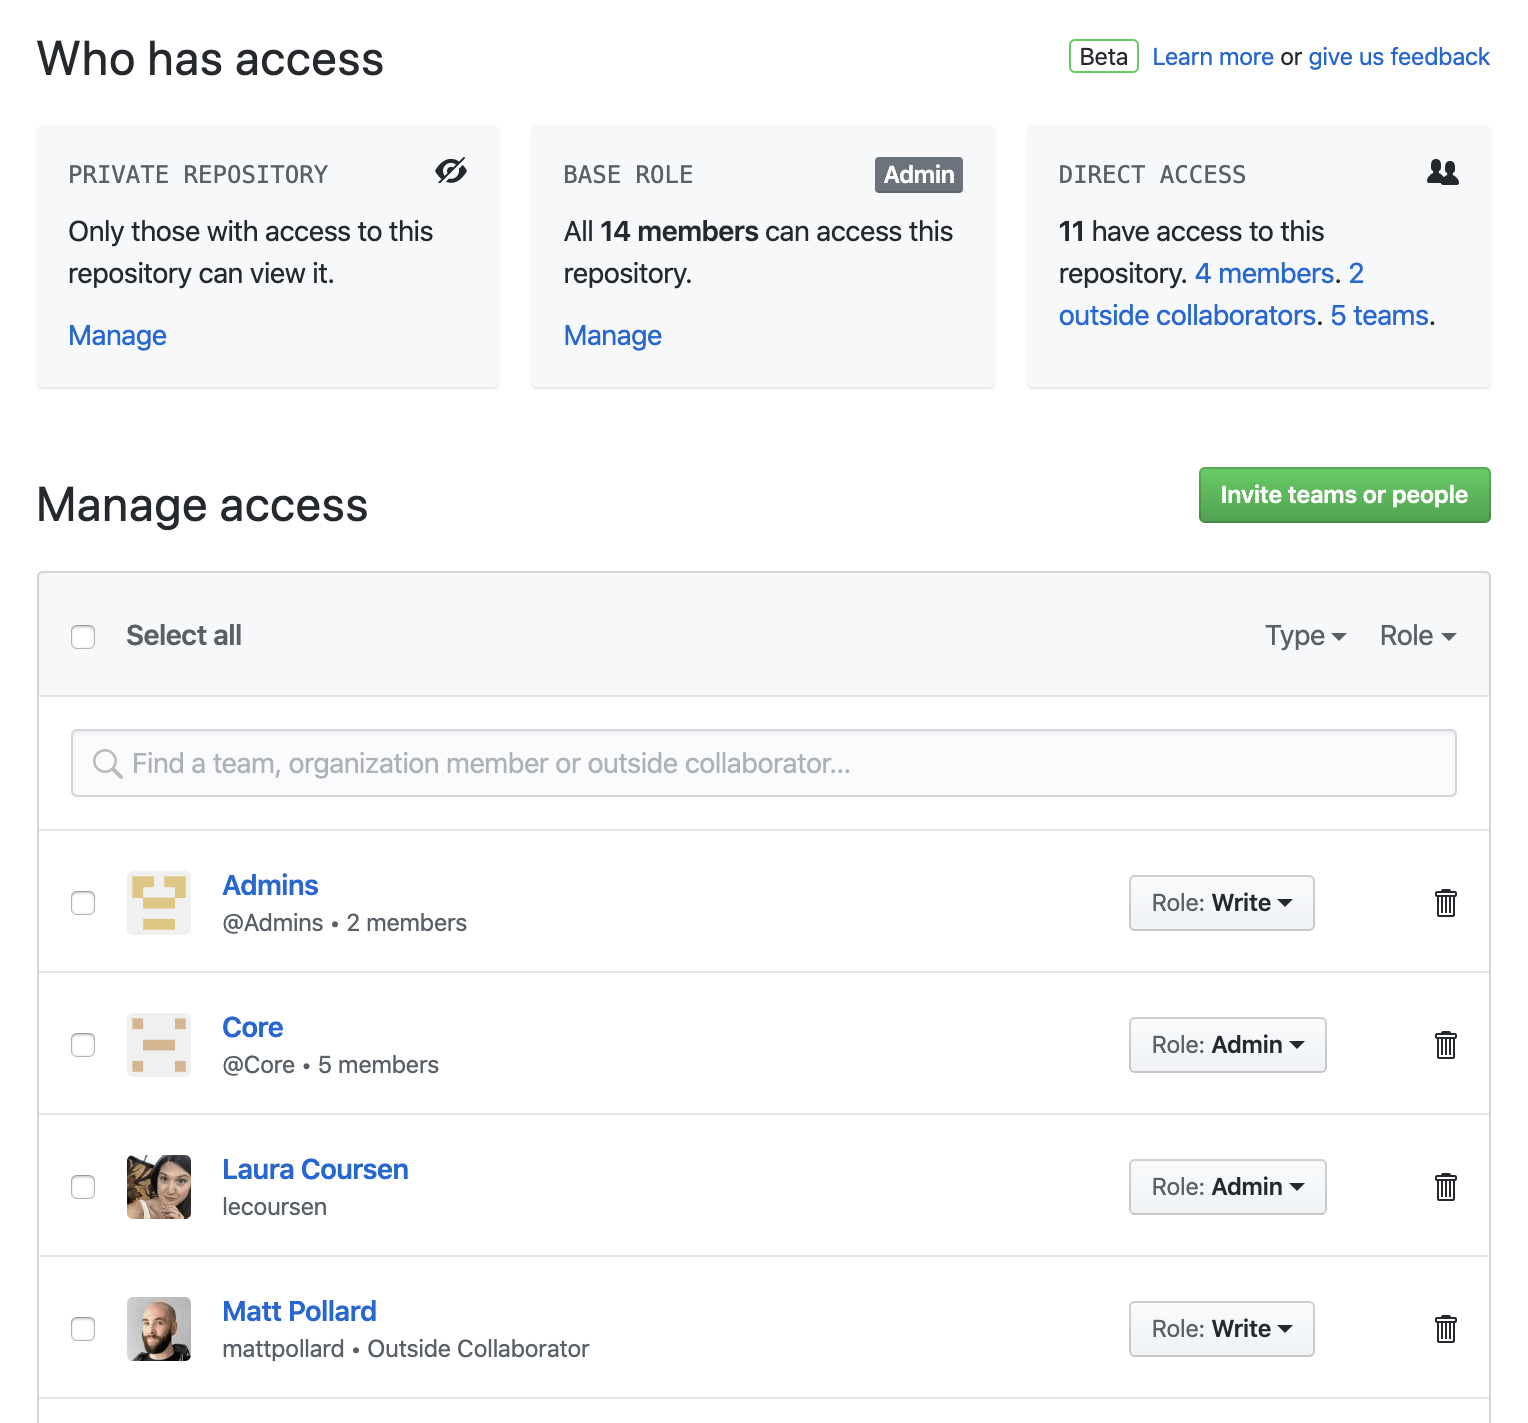
Task: Open the Role: Admin dropdown for Laura Coursen
Action: [x=1227, y=1187]
